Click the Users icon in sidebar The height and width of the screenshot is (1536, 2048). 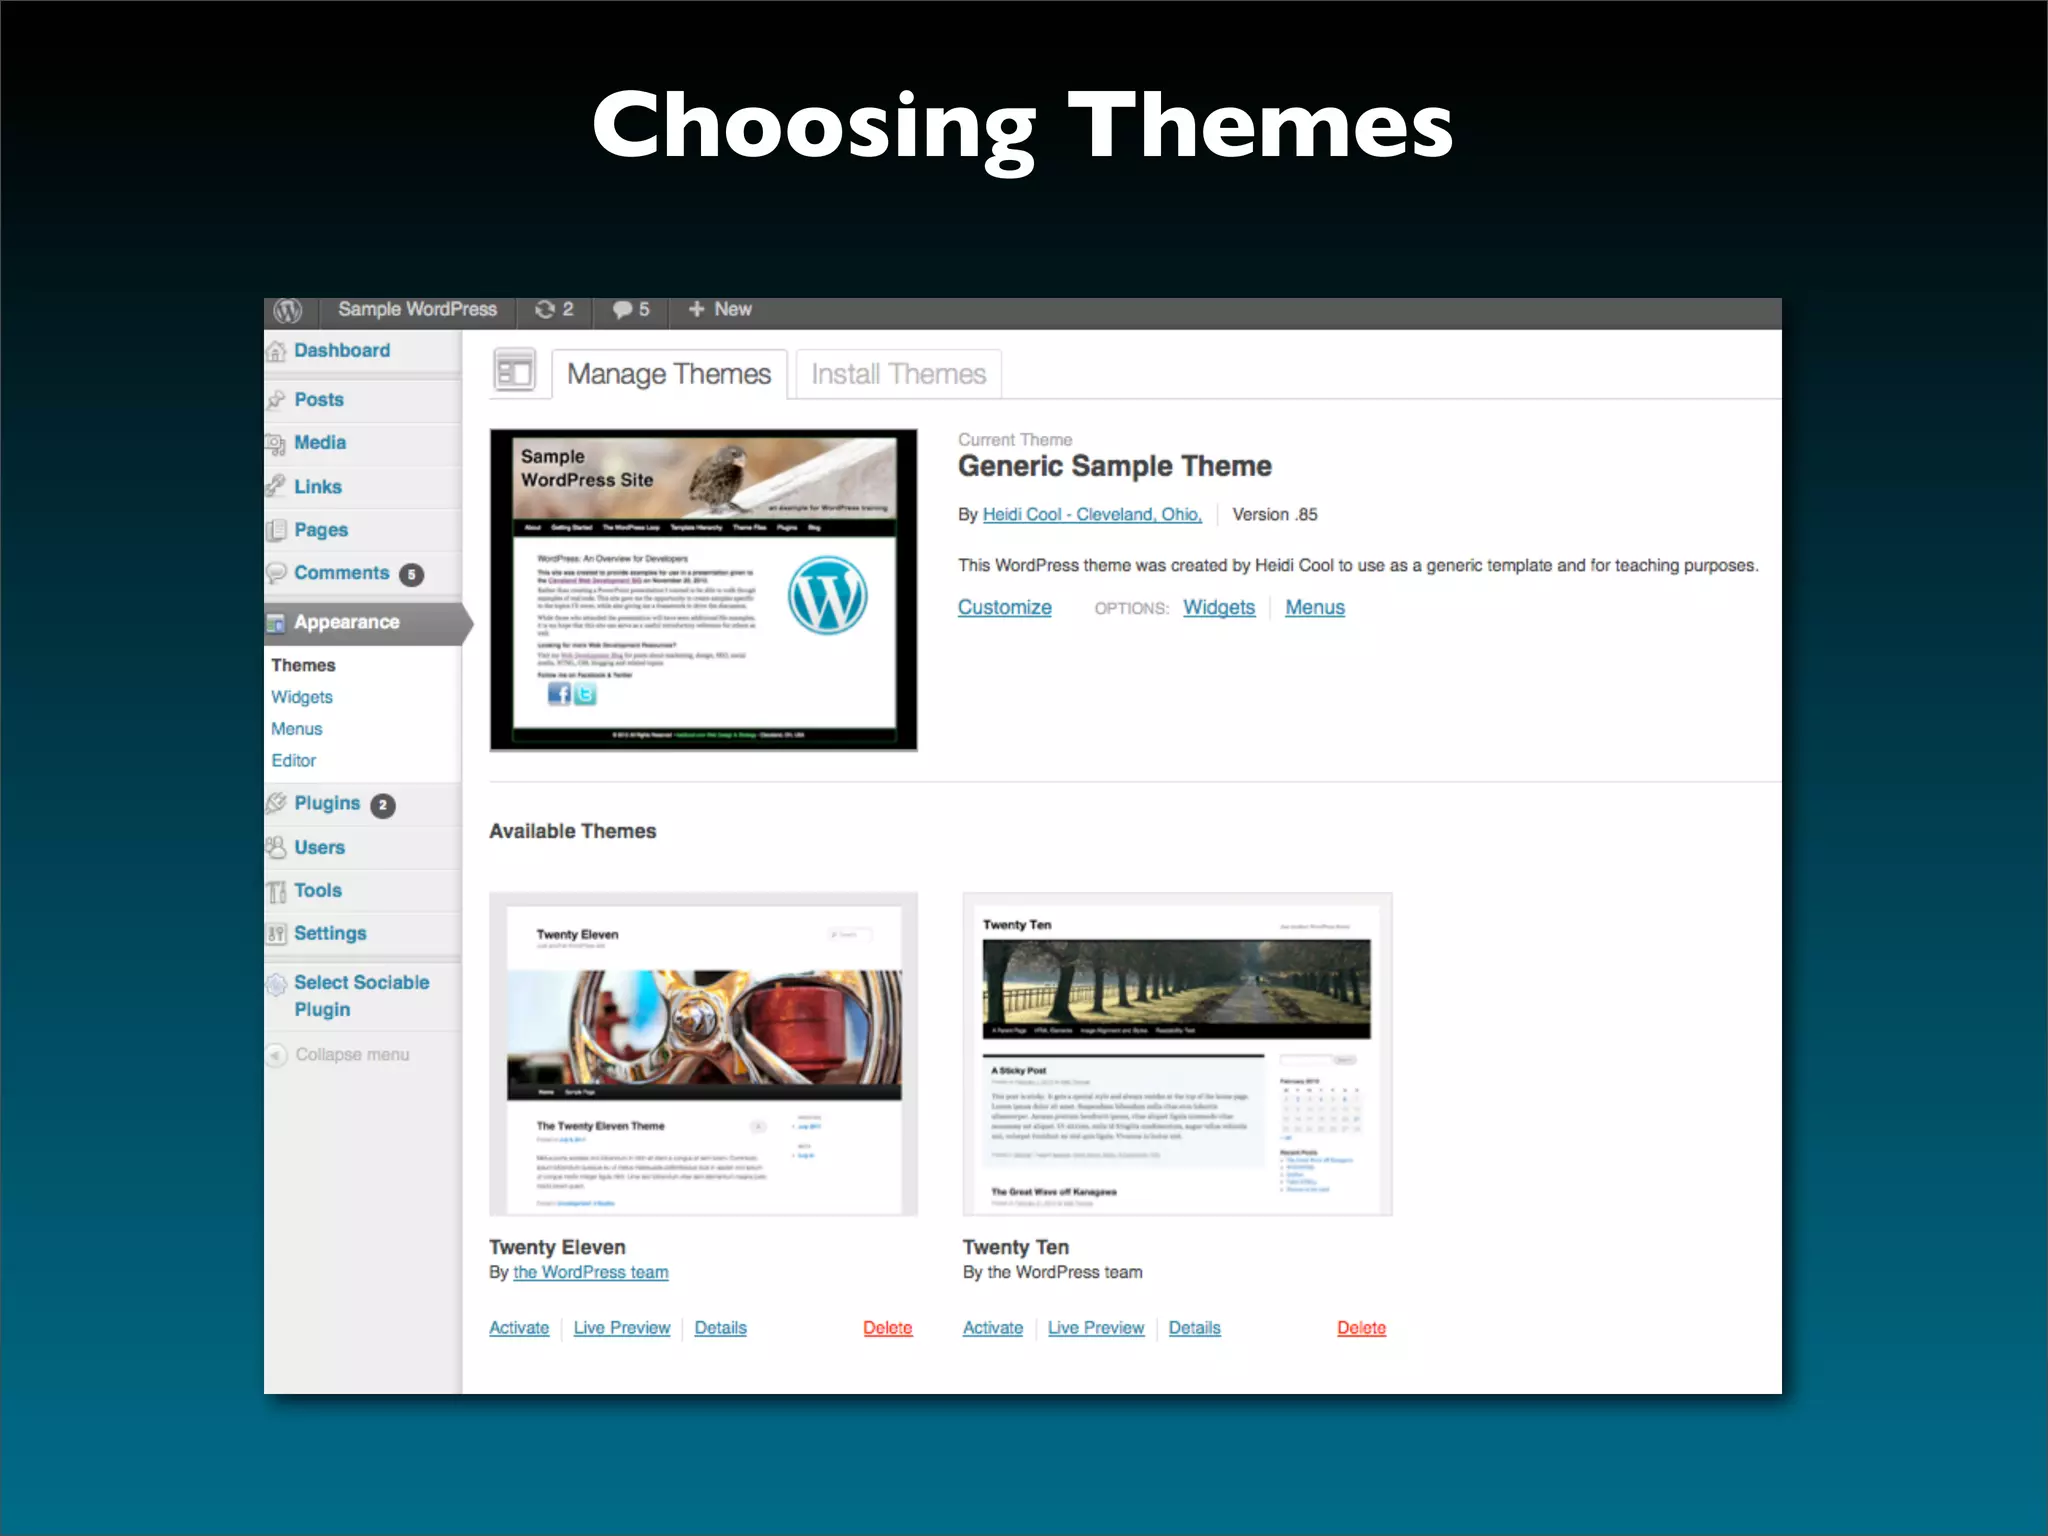click(276, 848)
